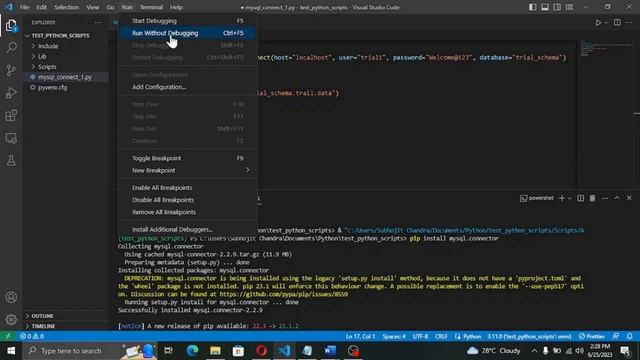Select Remove All Breakpoints
640x360 pixels.
188,212
